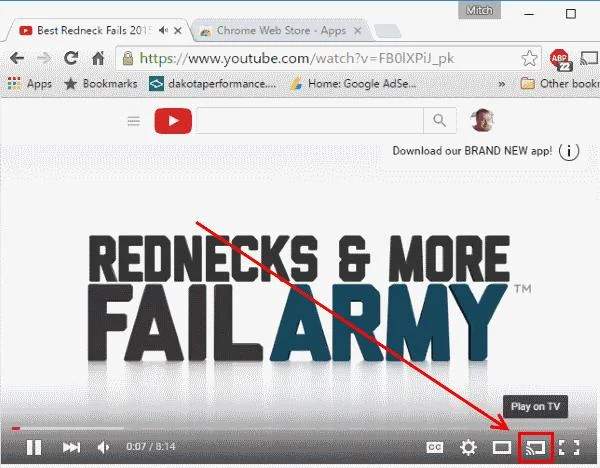This screenshot has width=600, height=468.
Task: Open video settings gear icon
Action: pos(468,447)
